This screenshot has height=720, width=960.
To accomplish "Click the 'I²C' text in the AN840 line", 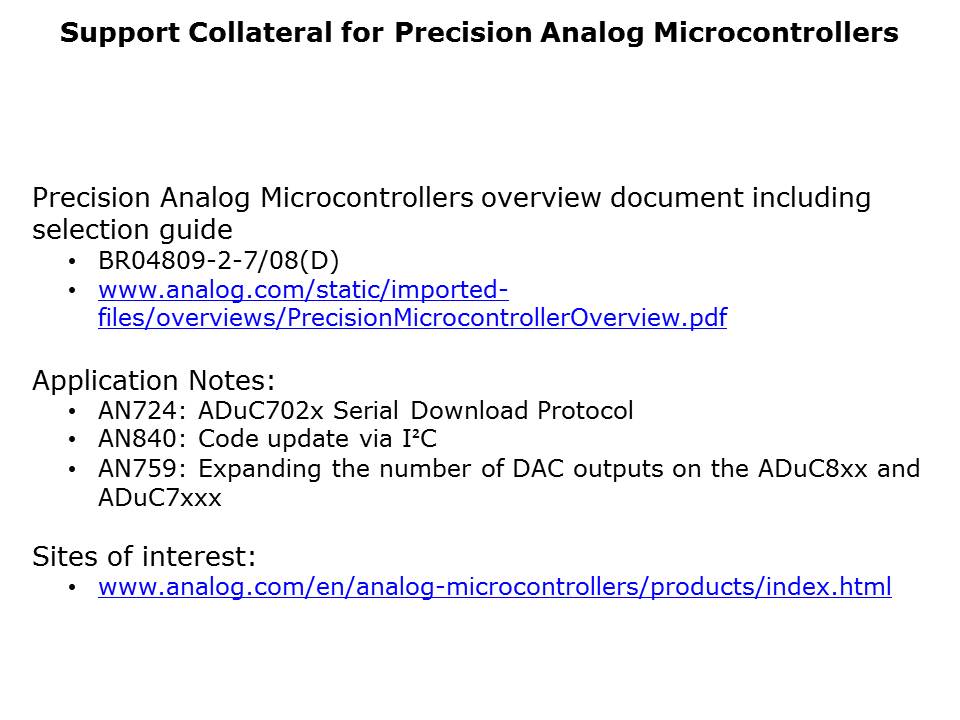I will click(418, 440).
